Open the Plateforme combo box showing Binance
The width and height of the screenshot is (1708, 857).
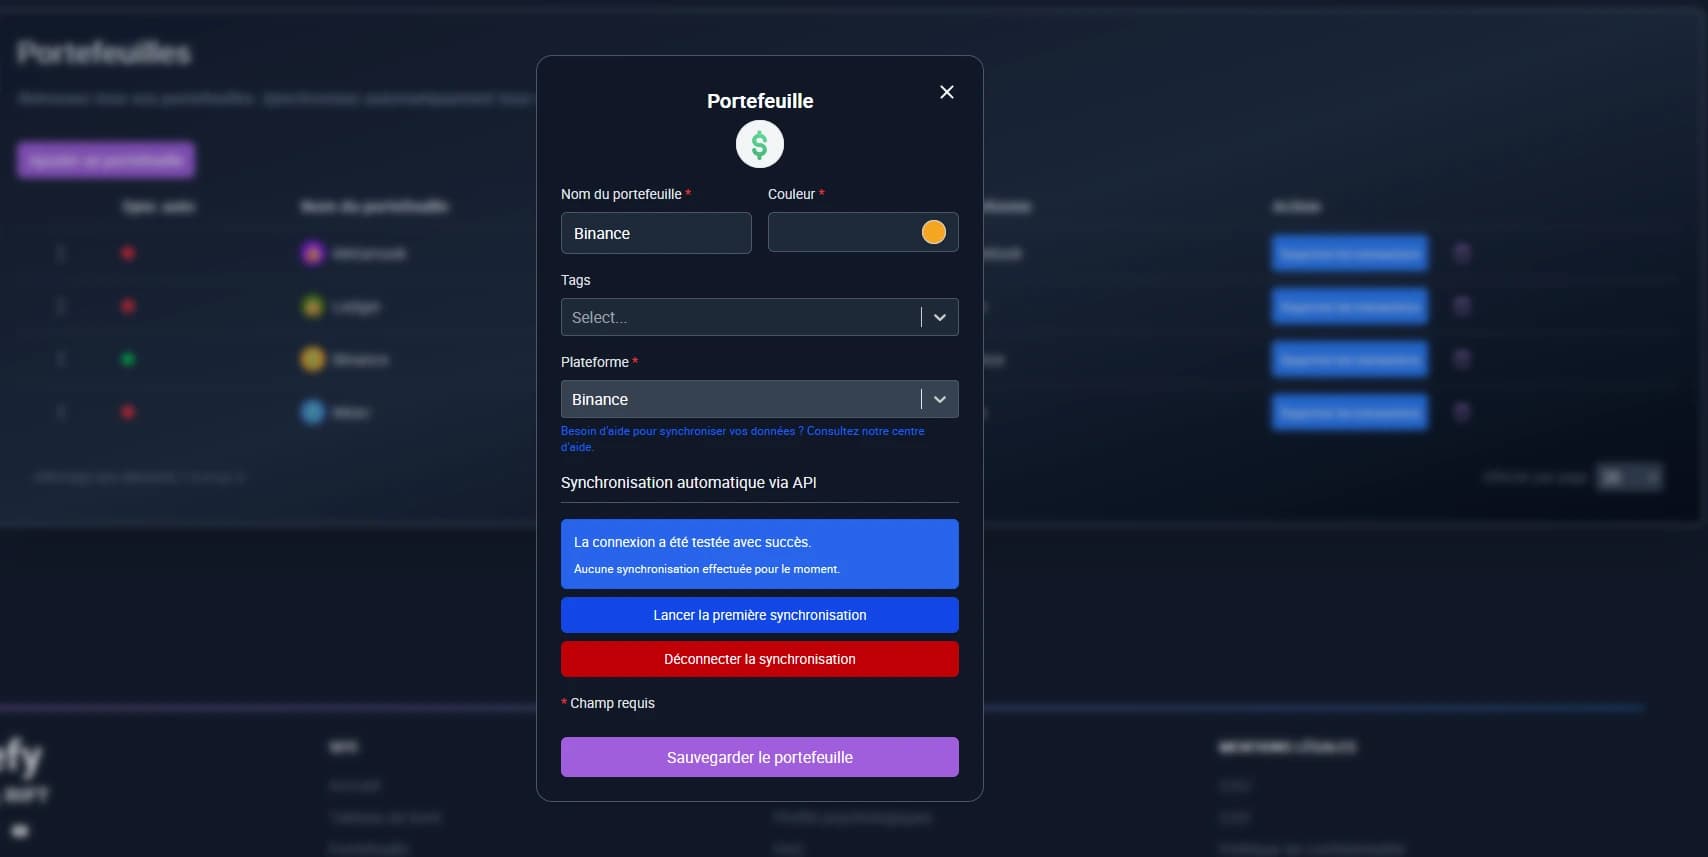click(740, 399)
